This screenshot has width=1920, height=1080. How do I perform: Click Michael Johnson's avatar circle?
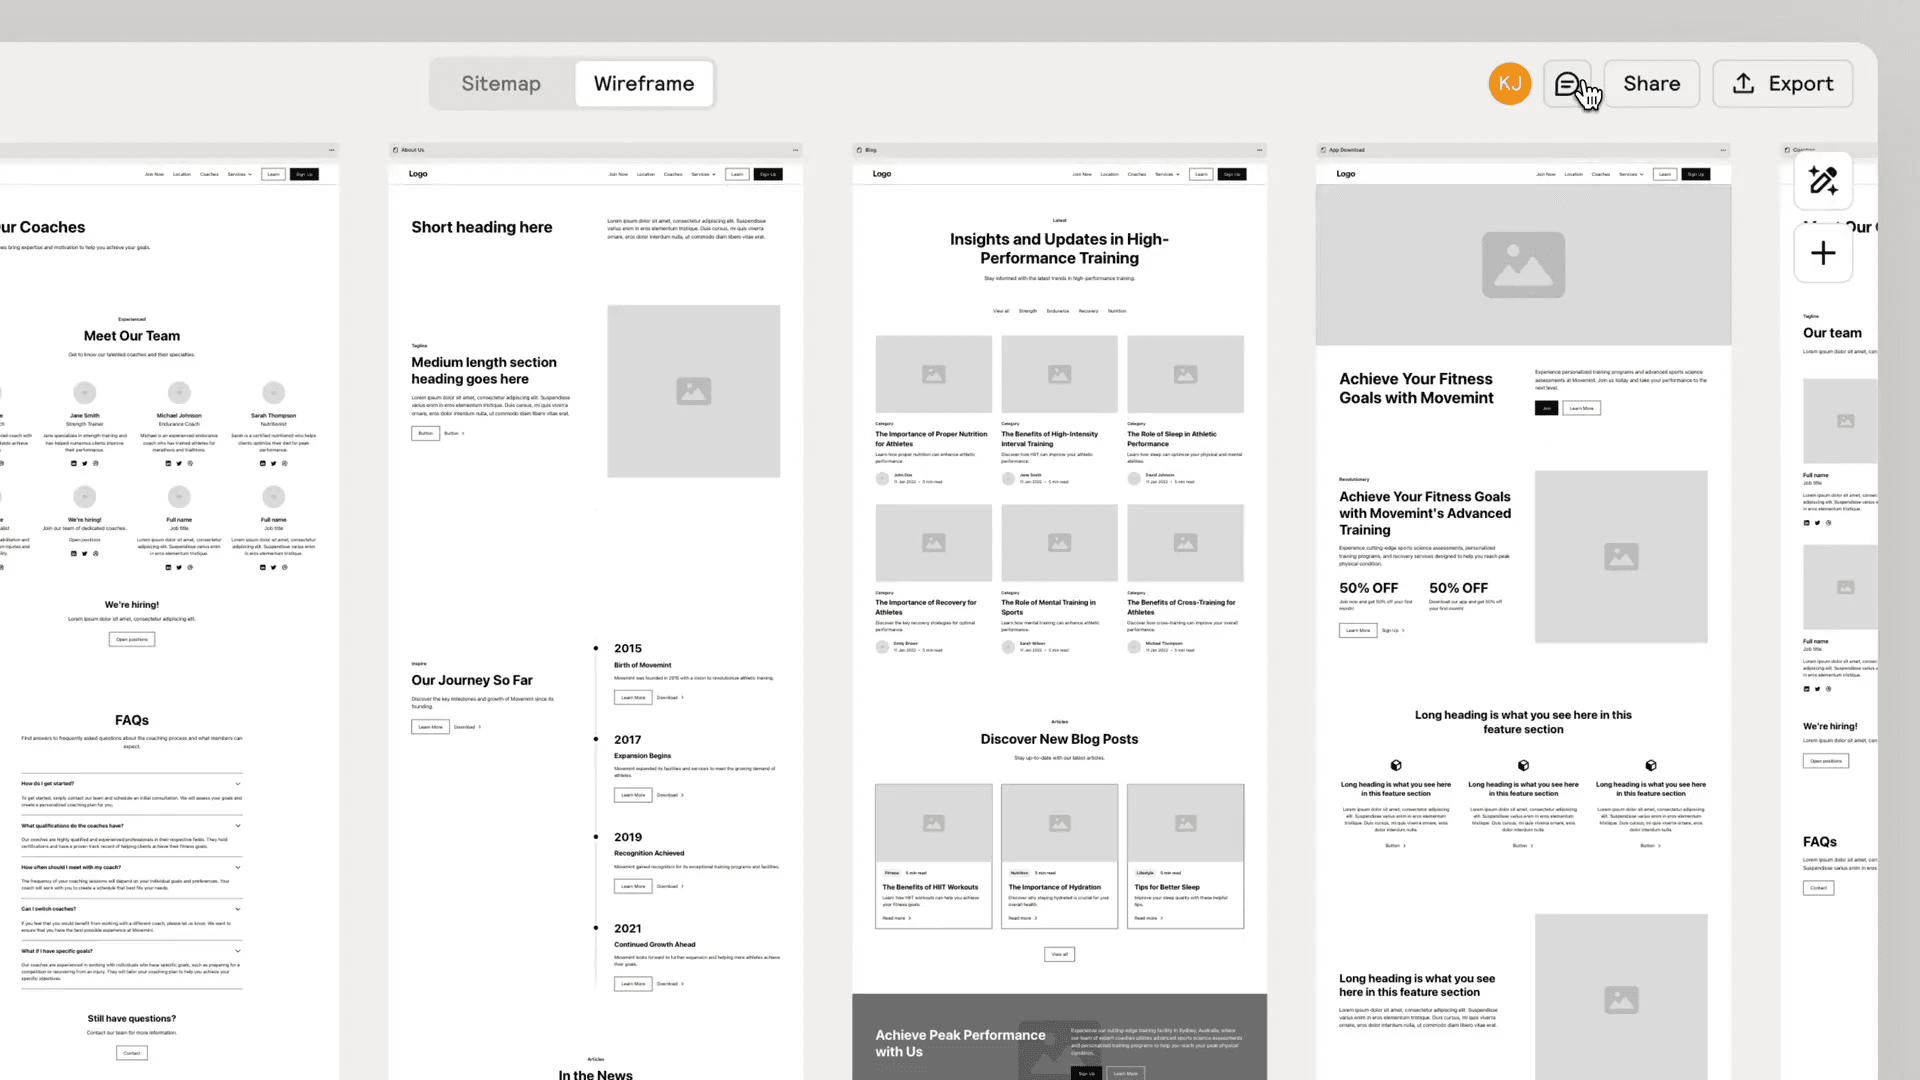(179, 393)
